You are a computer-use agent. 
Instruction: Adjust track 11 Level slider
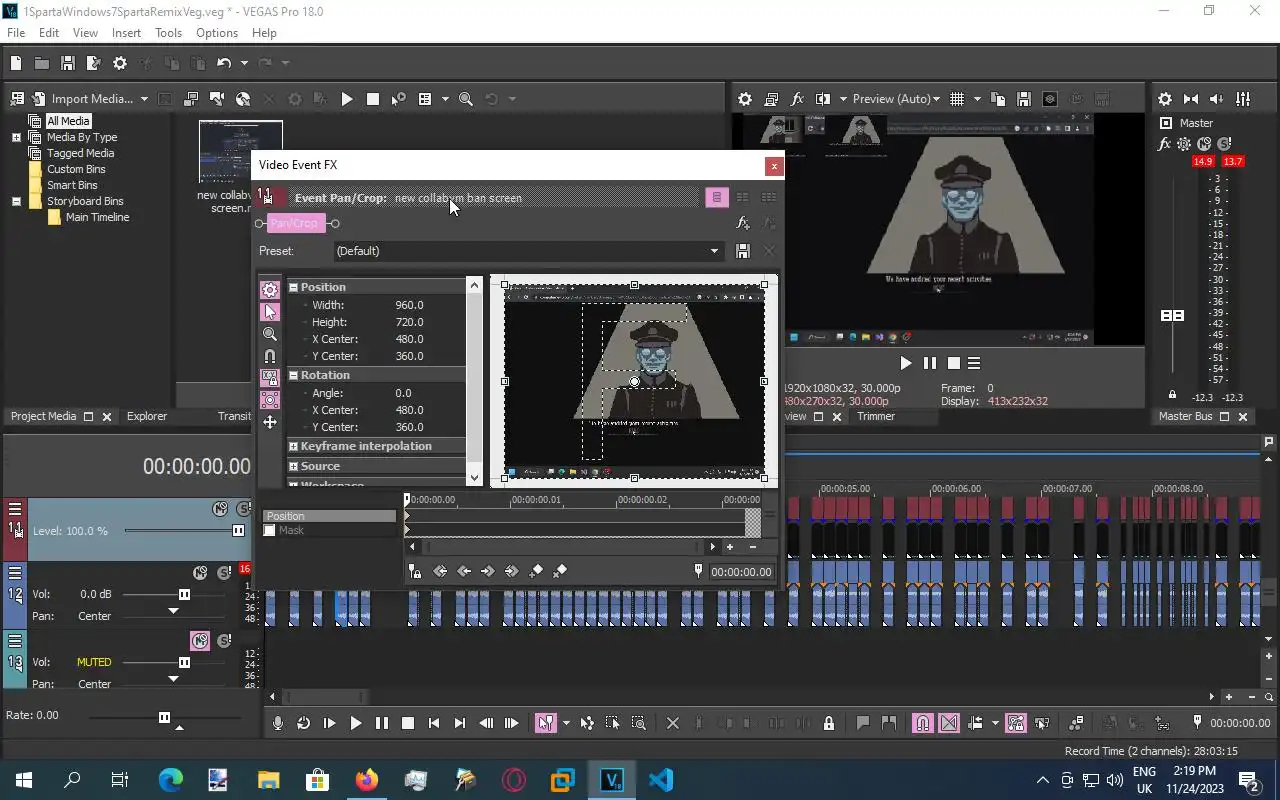pos(238,531)
